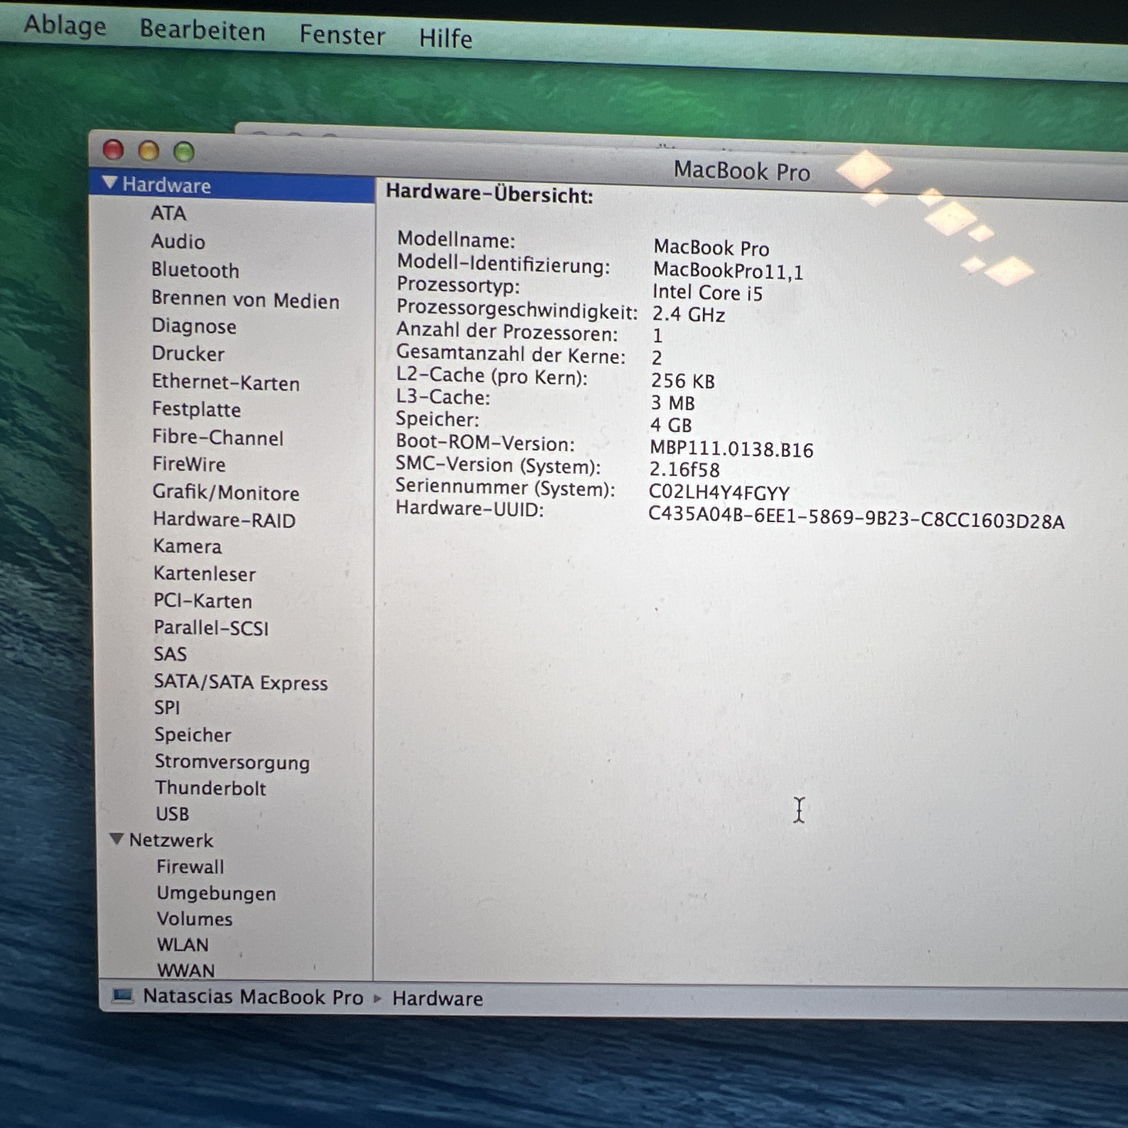Select Bluetooth in the hardware list
1128x1128 pixels.
(x=195, y=270)
